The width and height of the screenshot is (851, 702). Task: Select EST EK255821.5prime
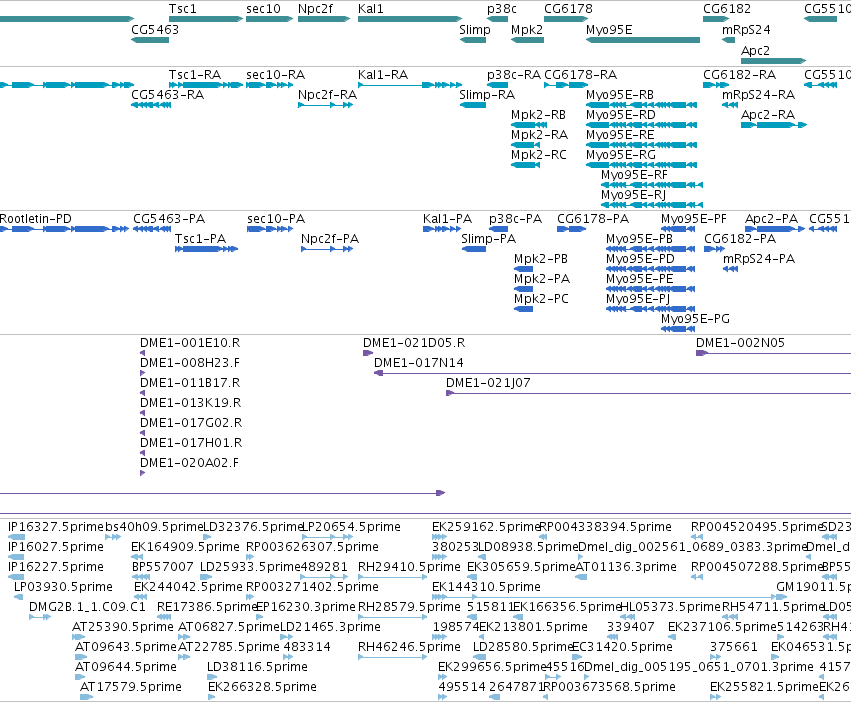click(x=764, y=687)
